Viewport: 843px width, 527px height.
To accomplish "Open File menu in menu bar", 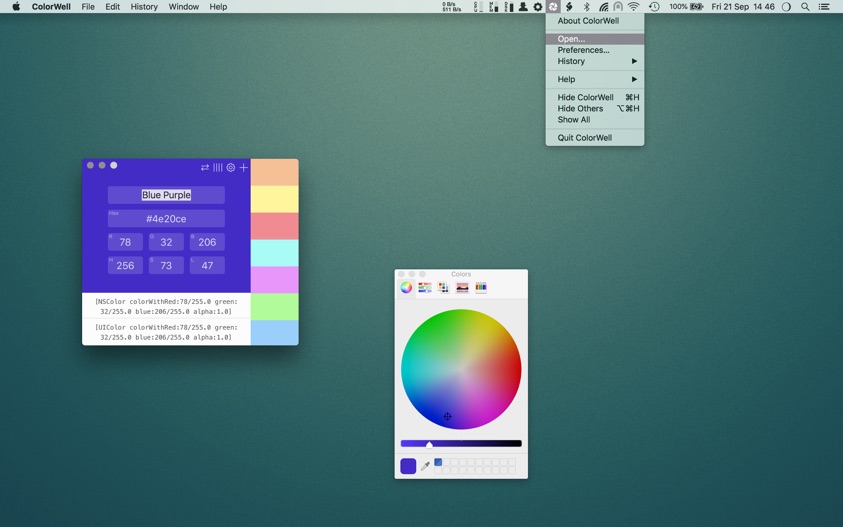I will 88,6.
